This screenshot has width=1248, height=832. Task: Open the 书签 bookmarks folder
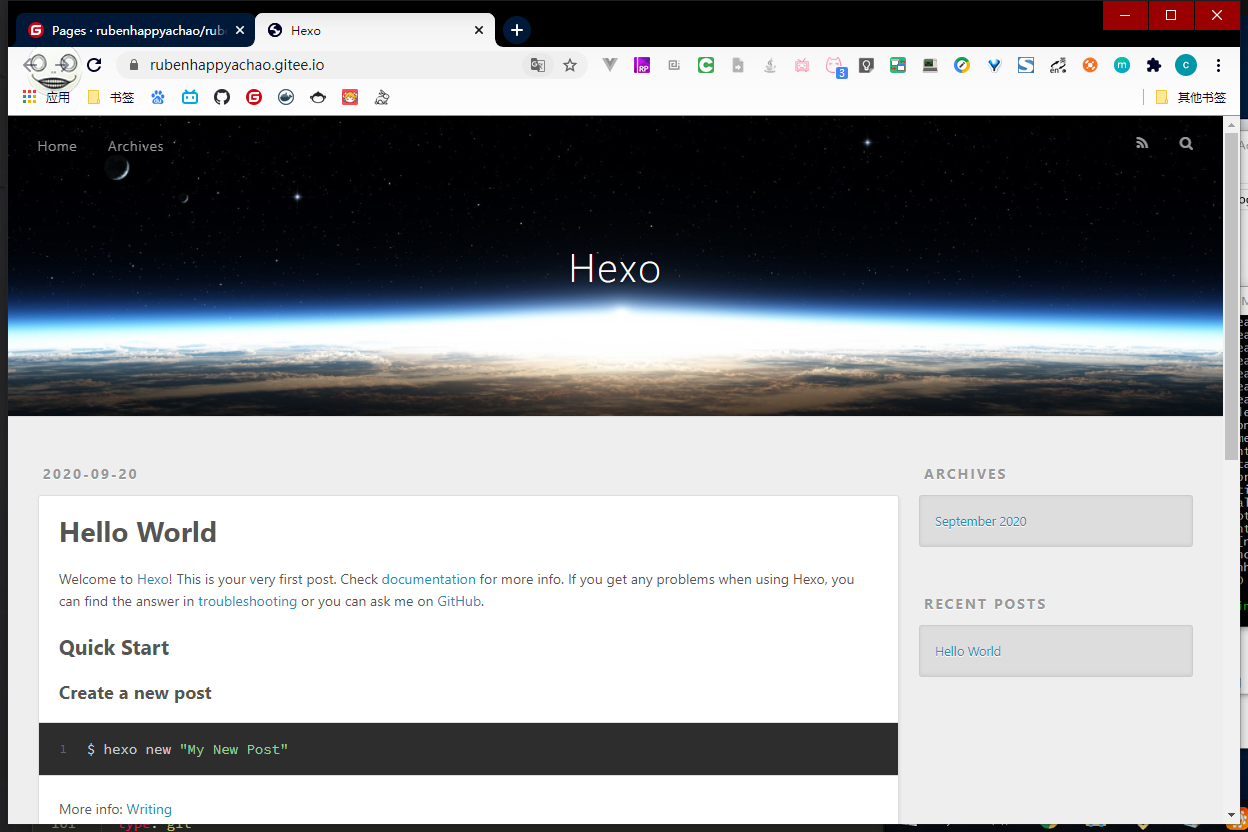111,97
